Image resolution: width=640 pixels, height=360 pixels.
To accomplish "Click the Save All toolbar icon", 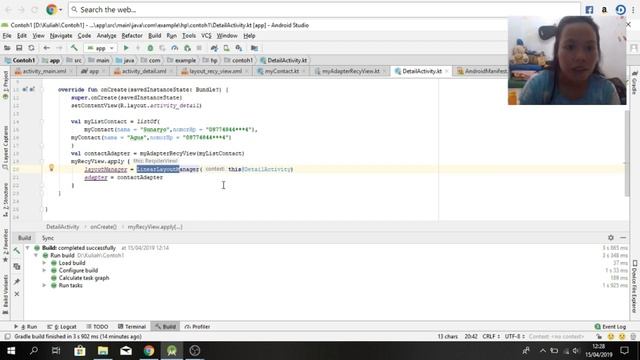I will [x=19, y=48].
